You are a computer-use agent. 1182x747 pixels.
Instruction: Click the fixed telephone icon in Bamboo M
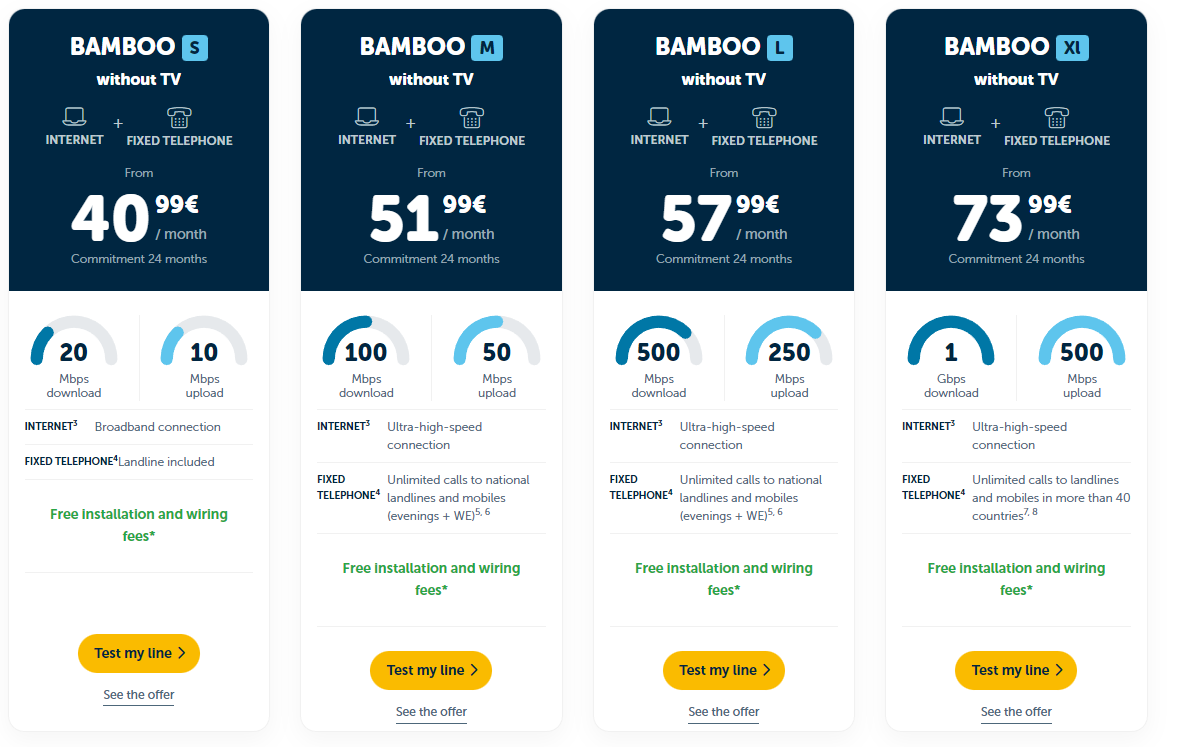click(x=472, y=118)
